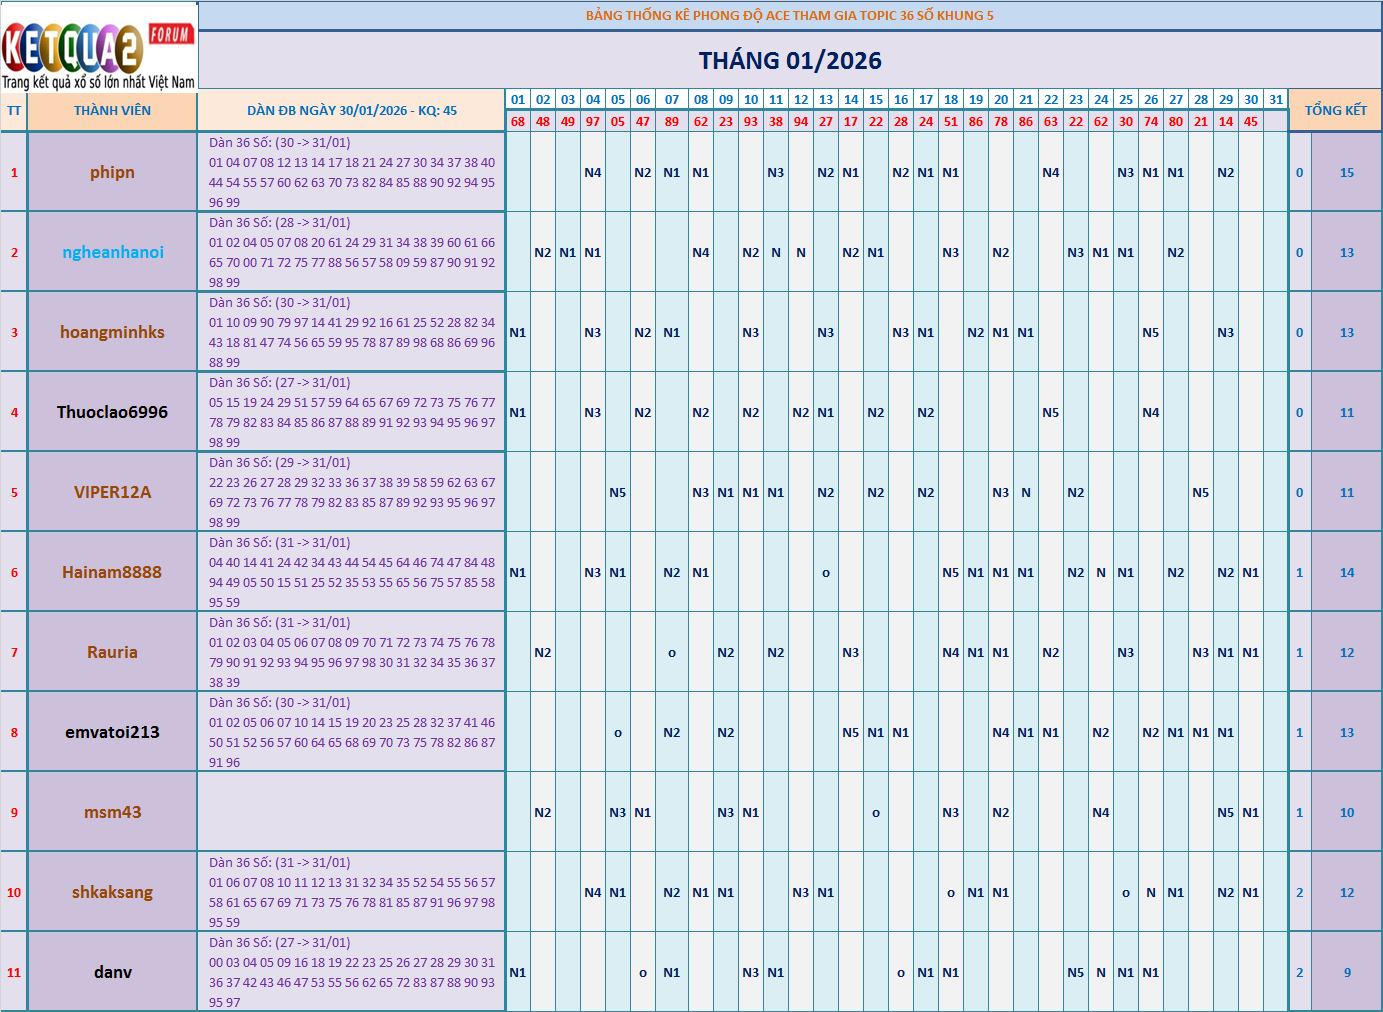Click the THÀNH VIÊN column header

[x=112, y=111]
